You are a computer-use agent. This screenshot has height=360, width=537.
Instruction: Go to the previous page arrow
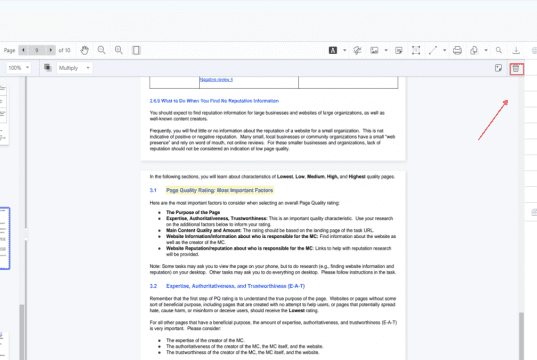pyautogui.click(x=23, y=50)
